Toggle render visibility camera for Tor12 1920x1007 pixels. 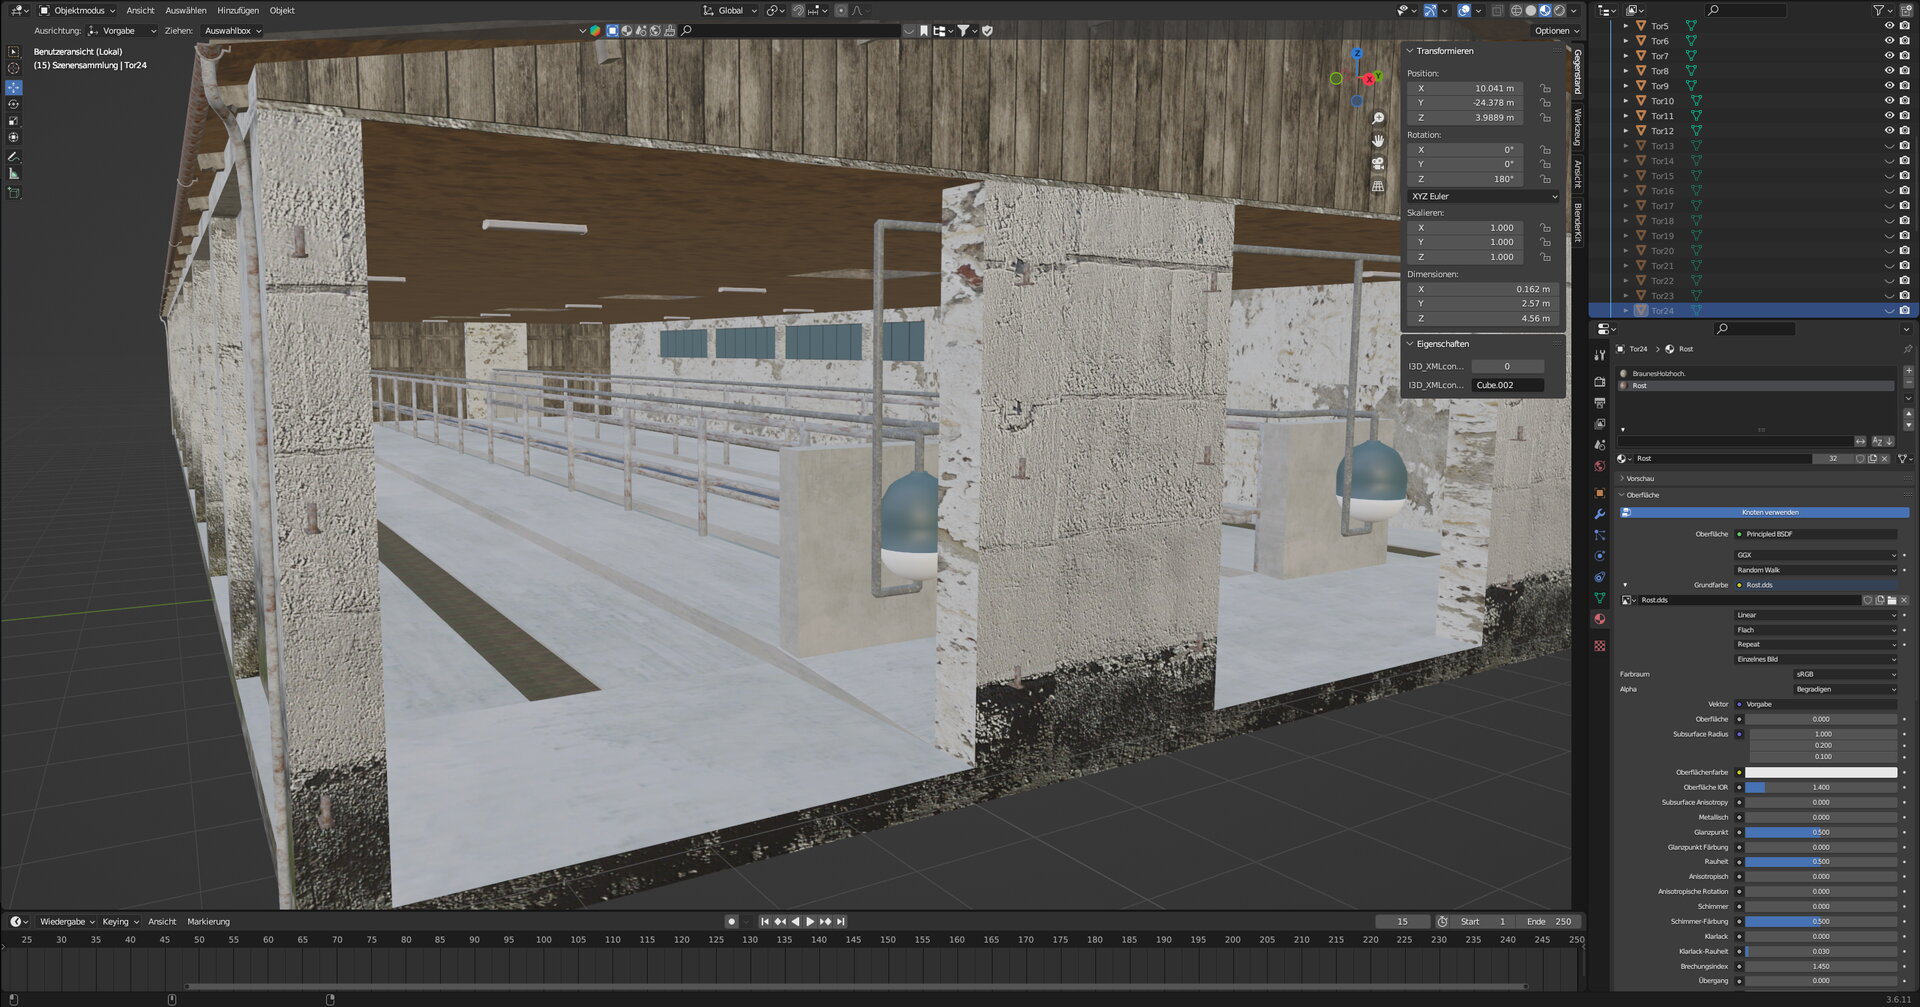(1904, 131)
